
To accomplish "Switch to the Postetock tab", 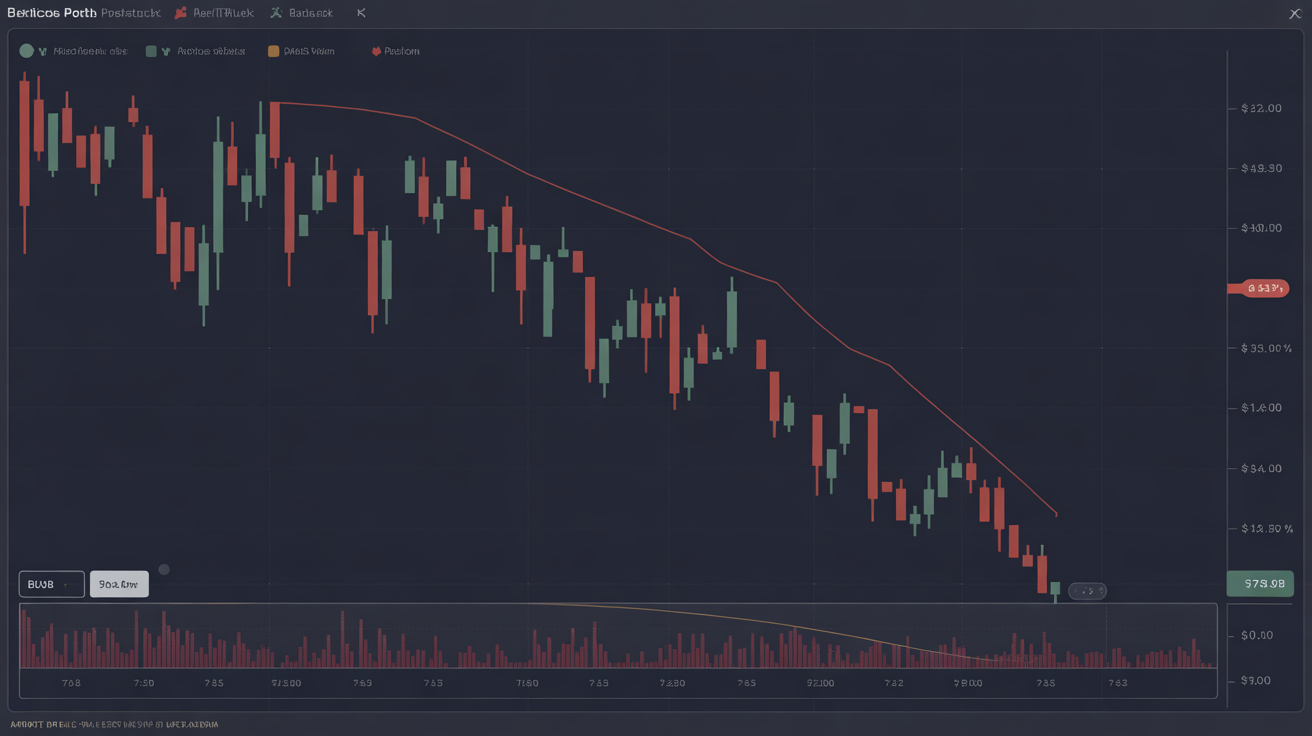I will pos(130,13).
